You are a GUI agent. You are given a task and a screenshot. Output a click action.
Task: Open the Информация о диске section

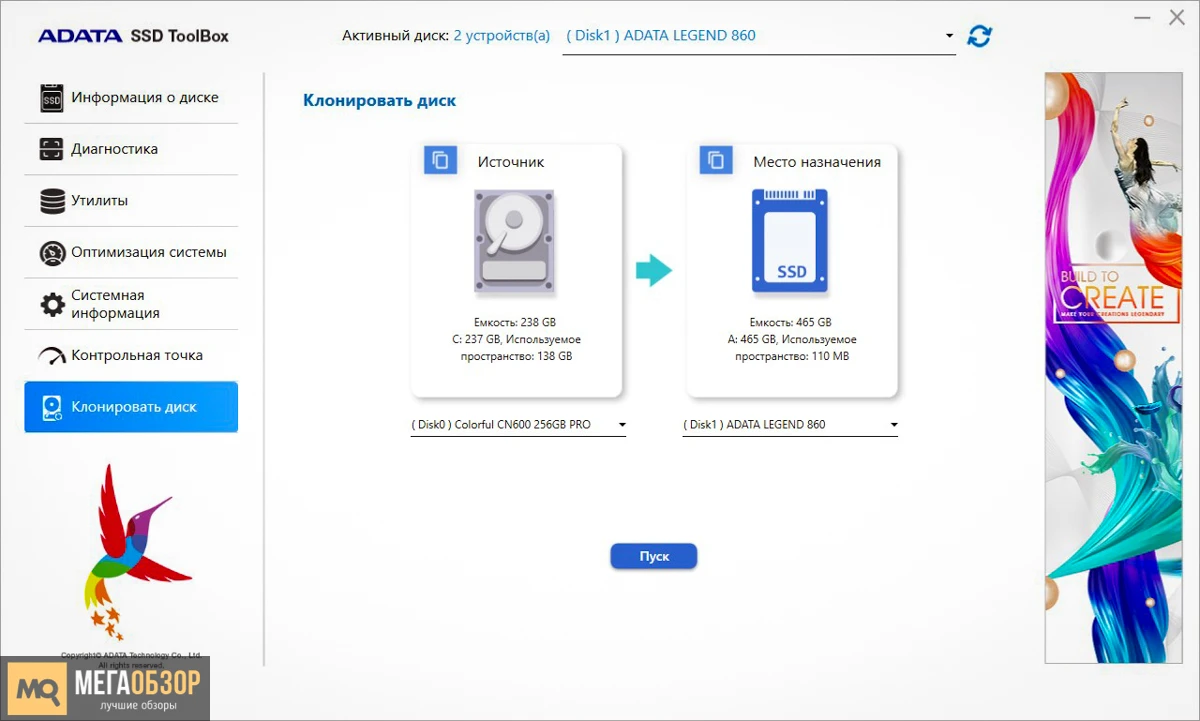point(131,98)
